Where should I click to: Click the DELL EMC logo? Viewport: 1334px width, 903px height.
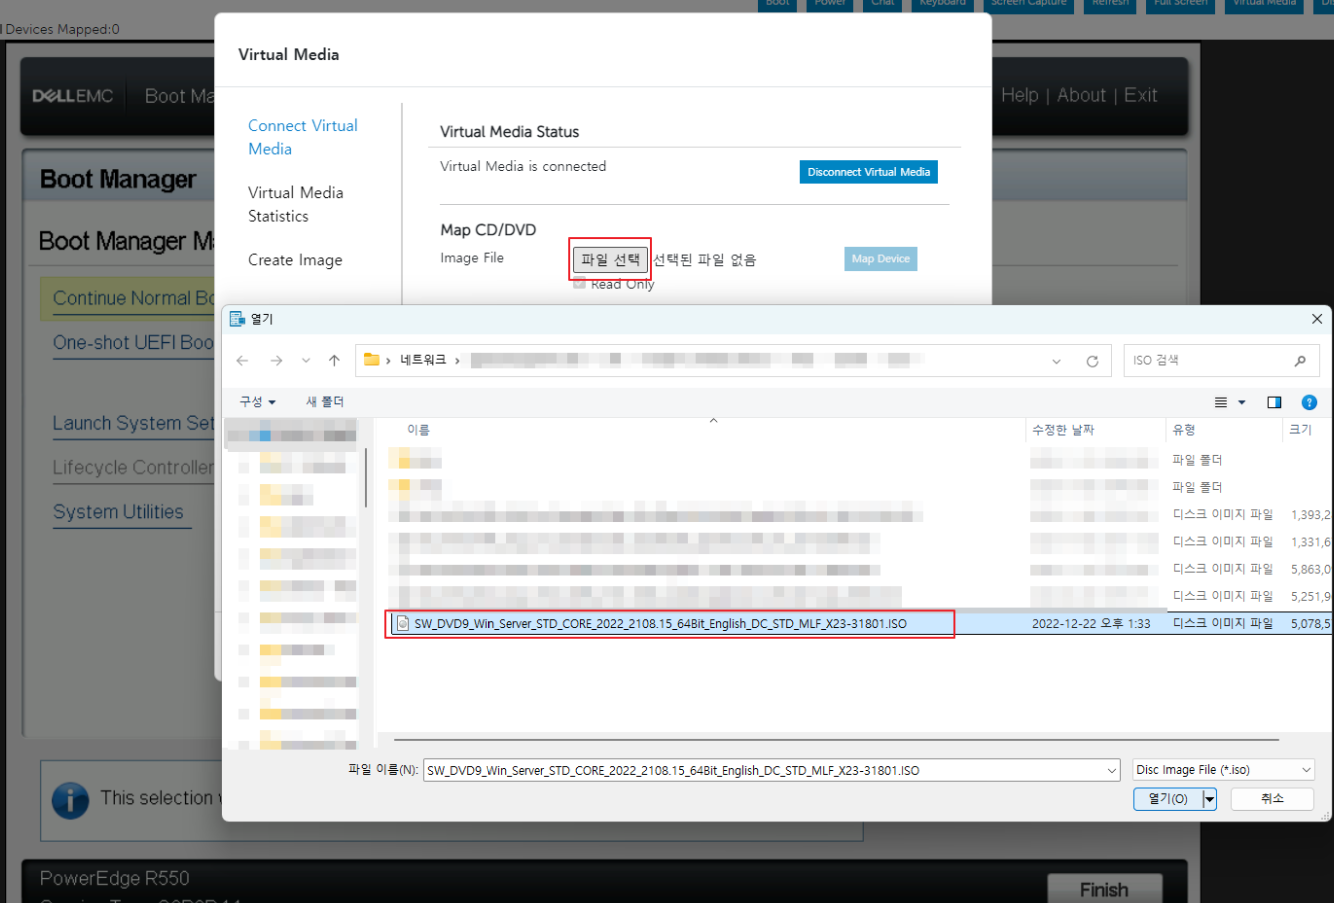73,96
